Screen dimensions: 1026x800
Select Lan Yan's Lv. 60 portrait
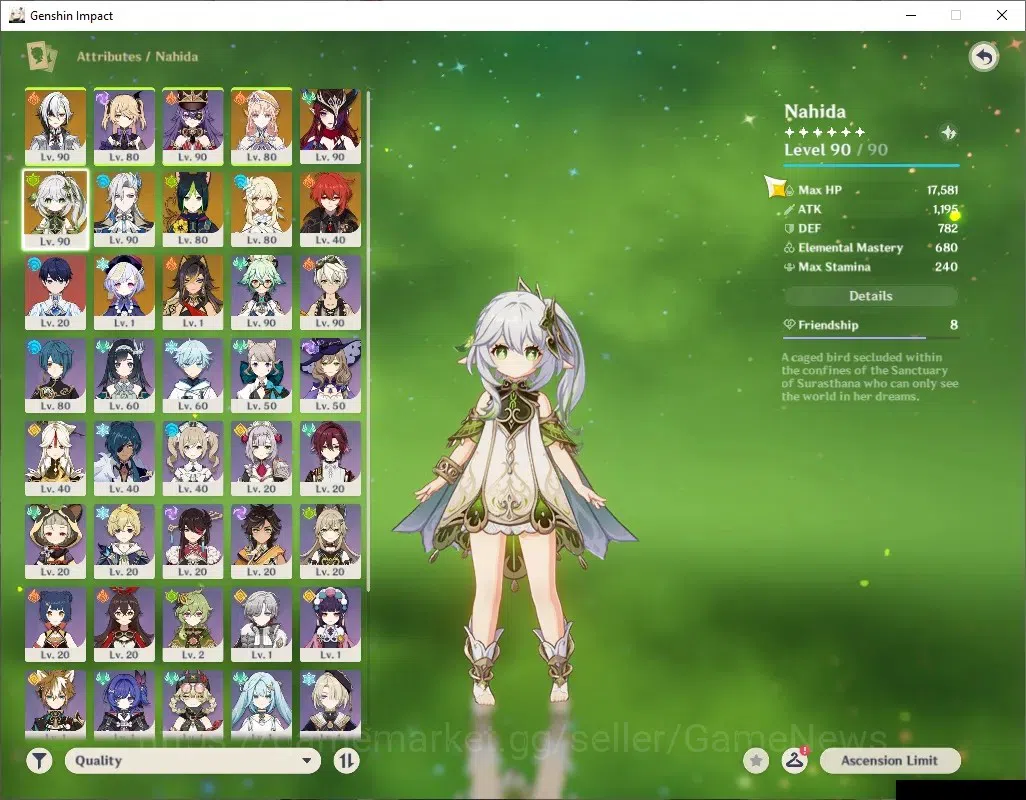coord(124,375)
